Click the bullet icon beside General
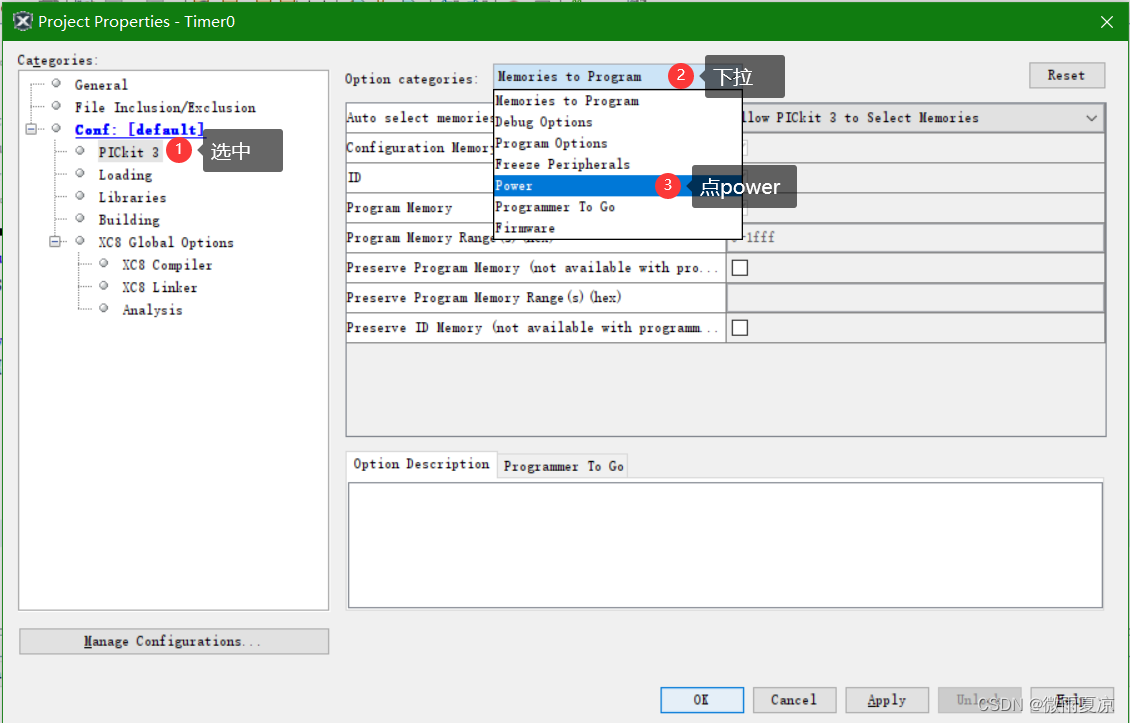The height and width of the screenshot is (723, 1130). 56,84
